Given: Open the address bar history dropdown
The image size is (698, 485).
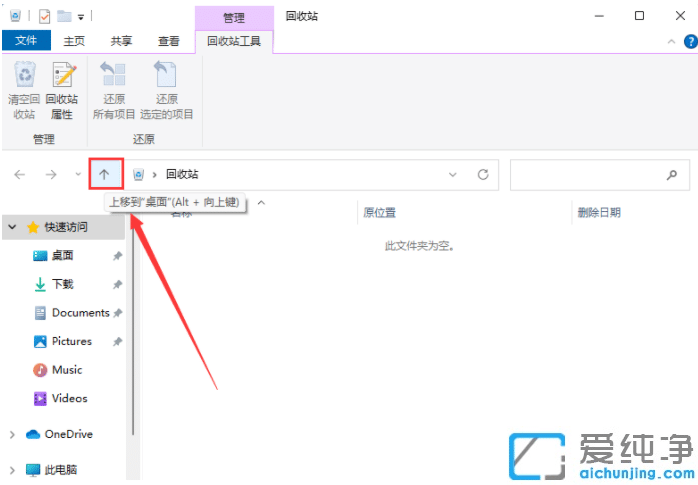Looking at the screenshot, I should (x=453, y=174).
